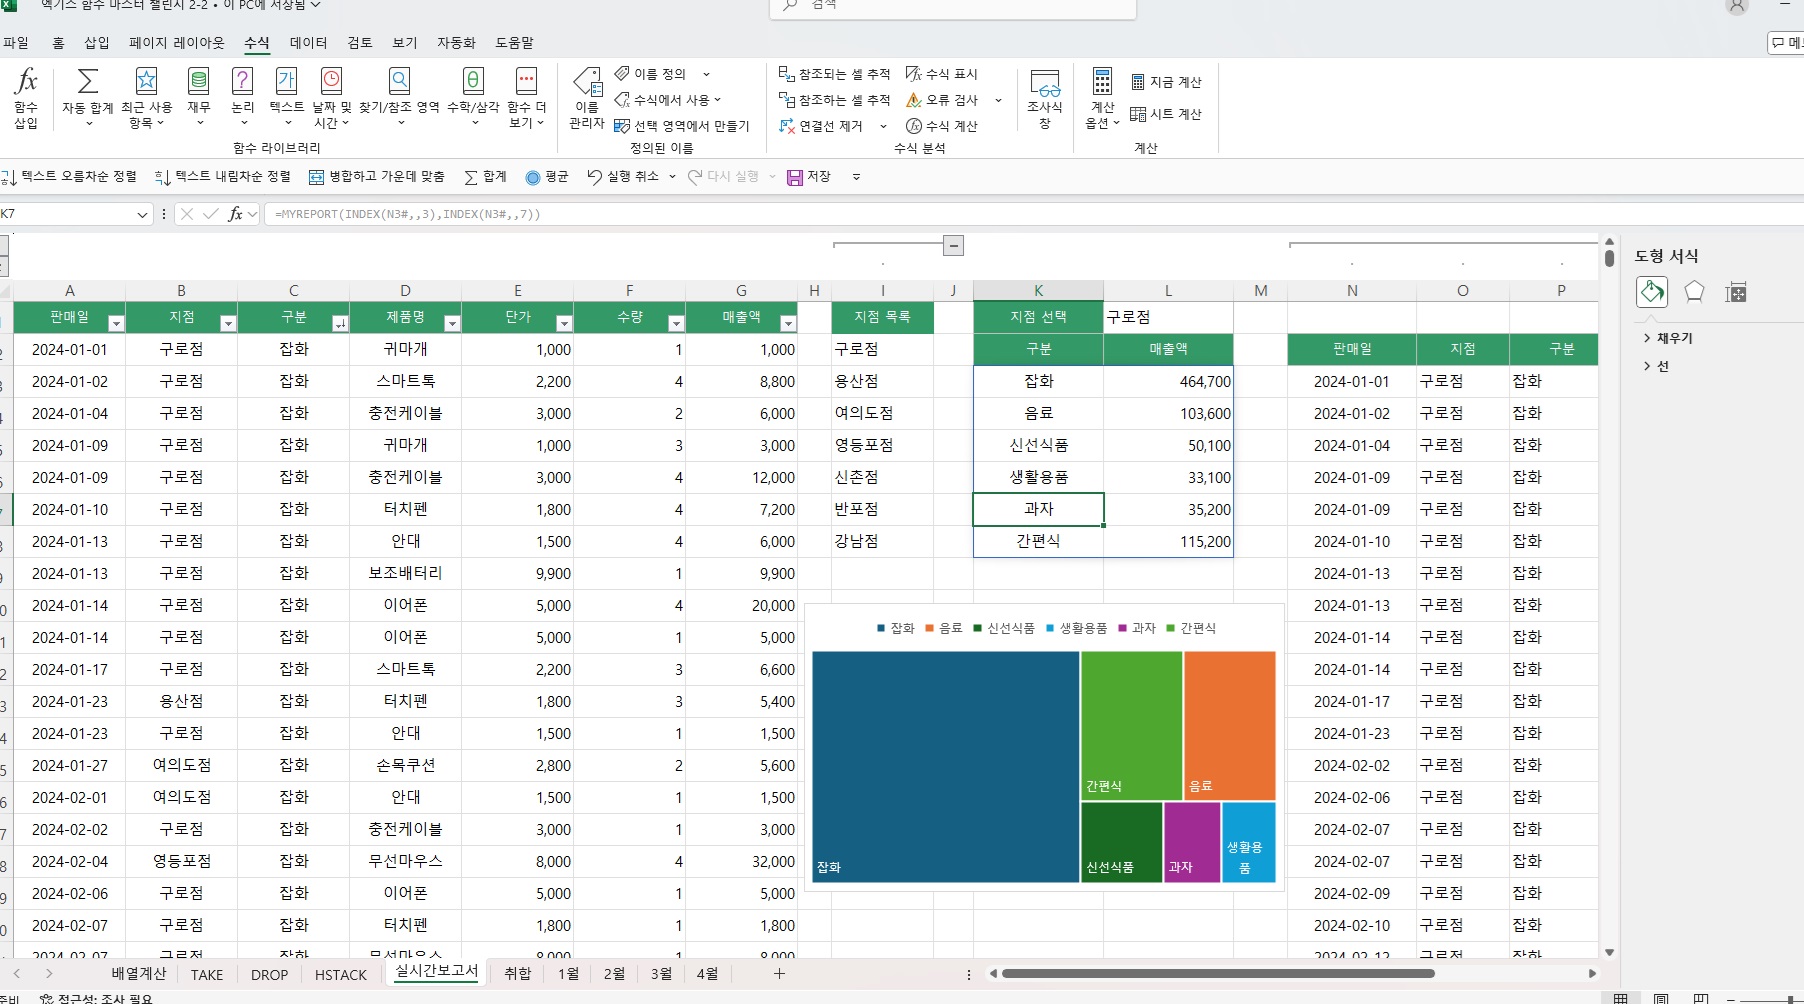Click the blue 잡화 treemap block
Image resolution: width=1804 pixels, height=1004 pixels.
tap(945, 767)
